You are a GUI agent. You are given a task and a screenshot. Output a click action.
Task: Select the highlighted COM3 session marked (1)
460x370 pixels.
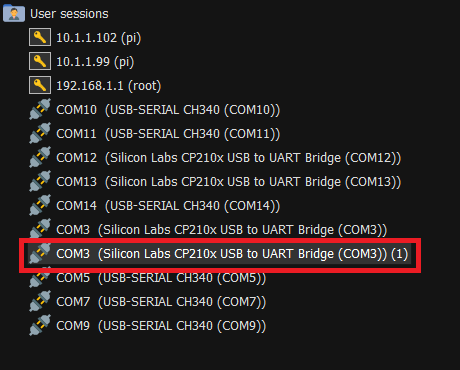click(x=220, y=254)
